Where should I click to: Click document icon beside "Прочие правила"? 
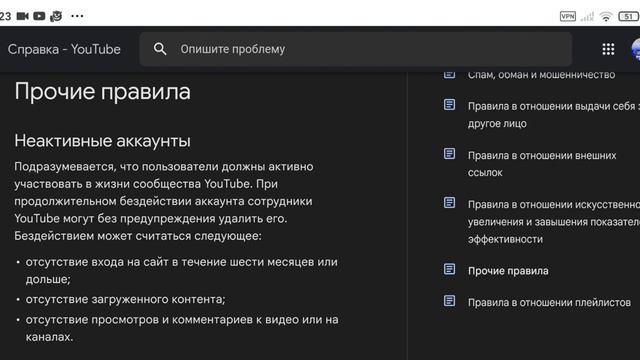pyautogui.click(x=449, y=269)
